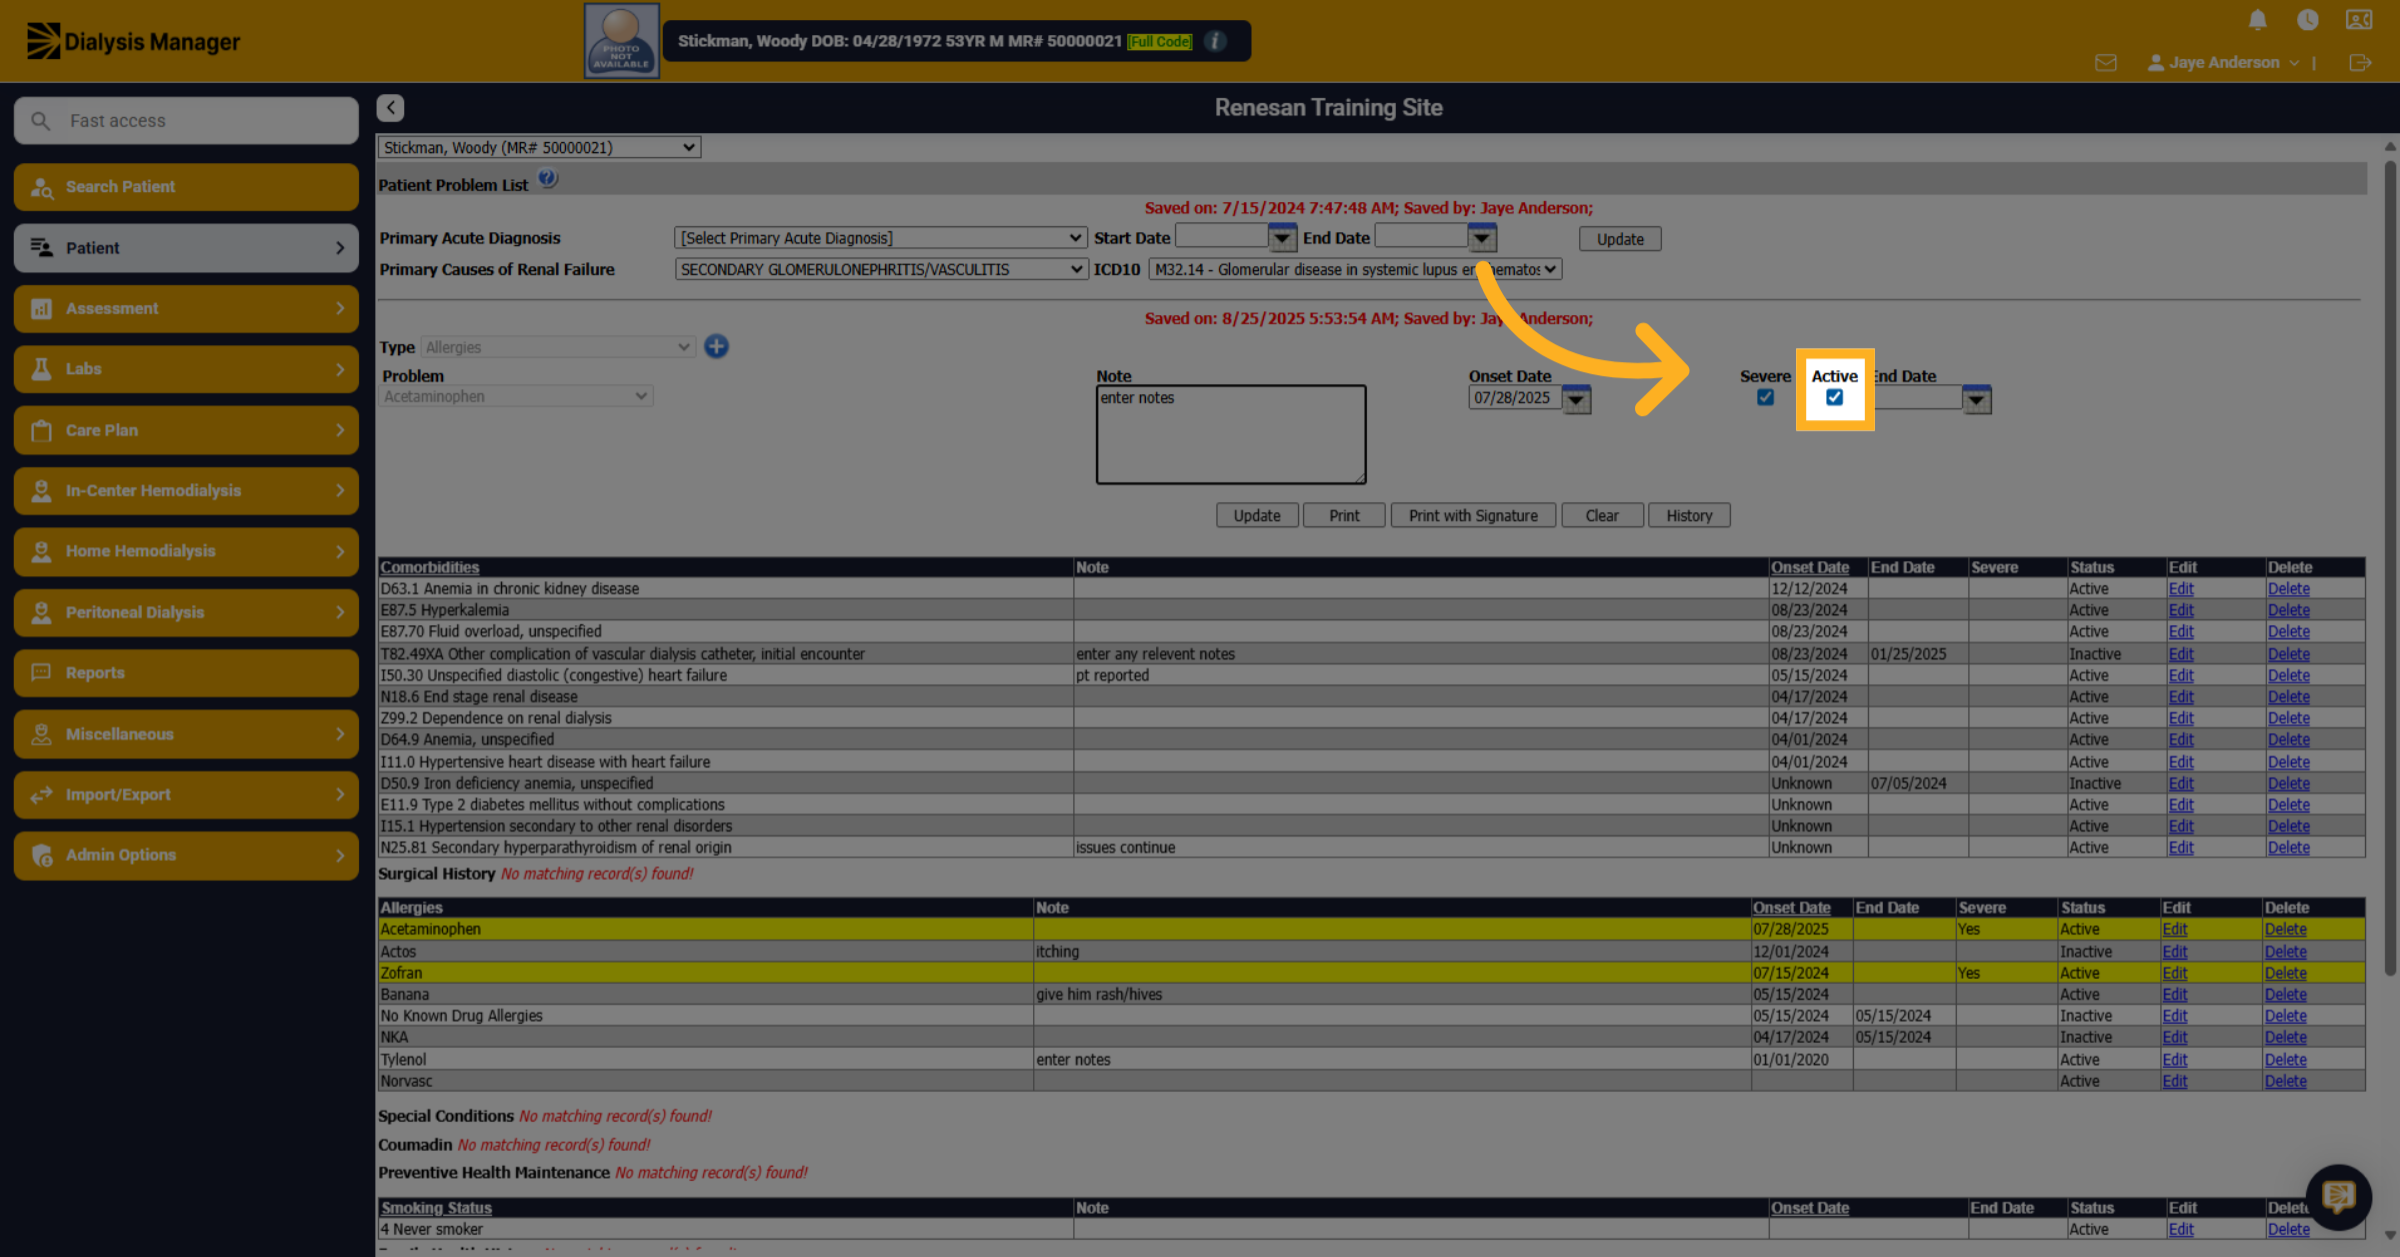The width and height of the screenshot is (2400, 1257).
Task: Collapse the sidebar with the back arrow
Action: pos(391,108)
